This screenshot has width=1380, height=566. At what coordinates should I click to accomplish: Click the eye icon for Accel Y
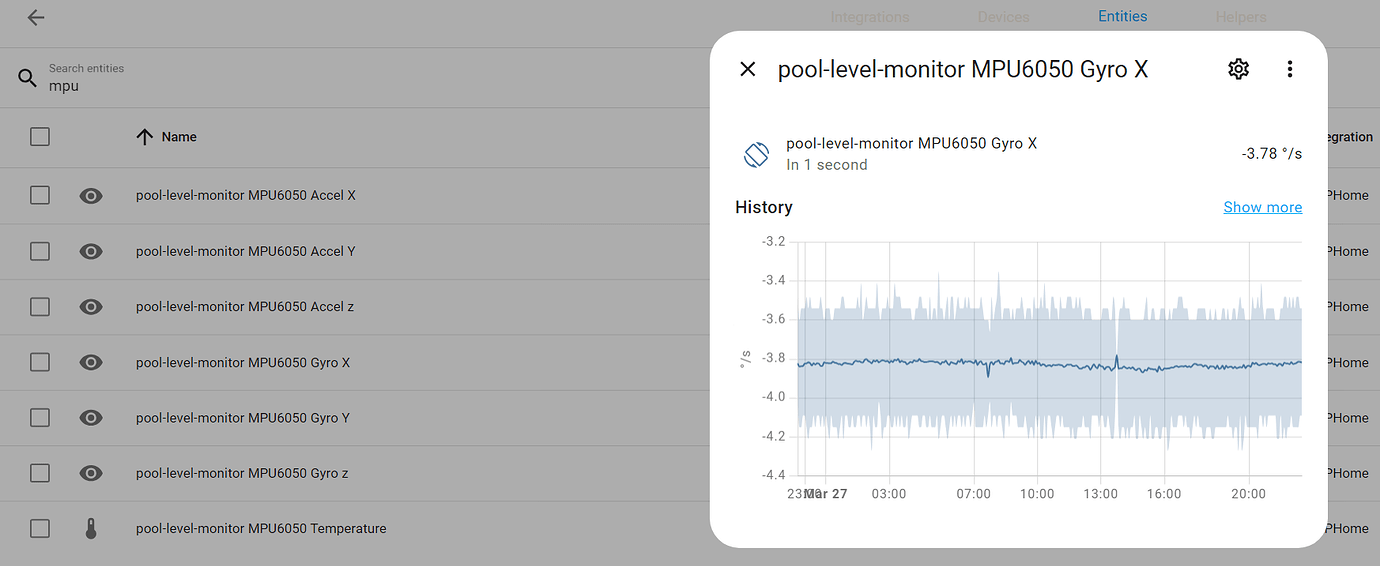coord(91,251)
